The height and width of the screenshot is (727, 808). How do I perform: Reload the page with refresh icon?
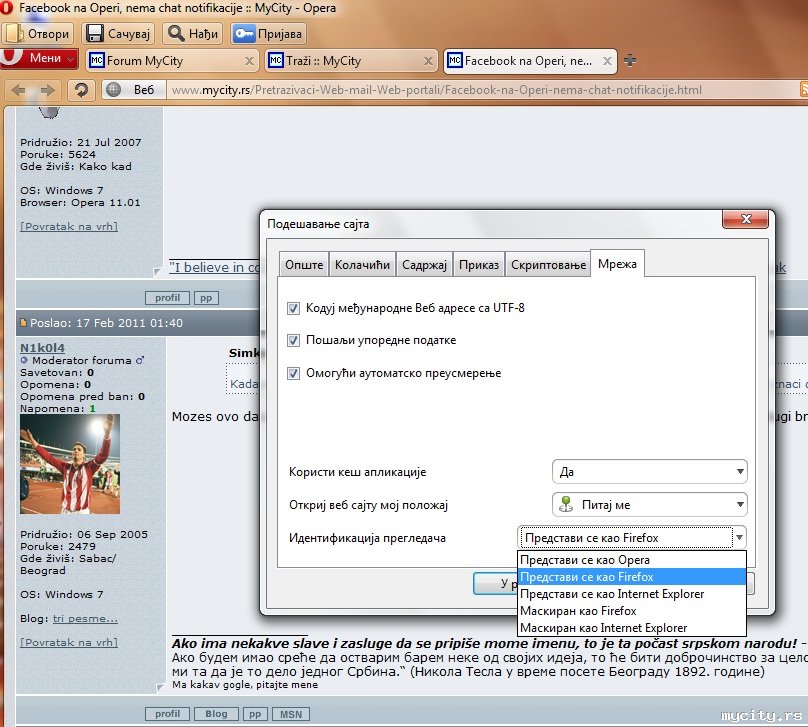(80, 90)
